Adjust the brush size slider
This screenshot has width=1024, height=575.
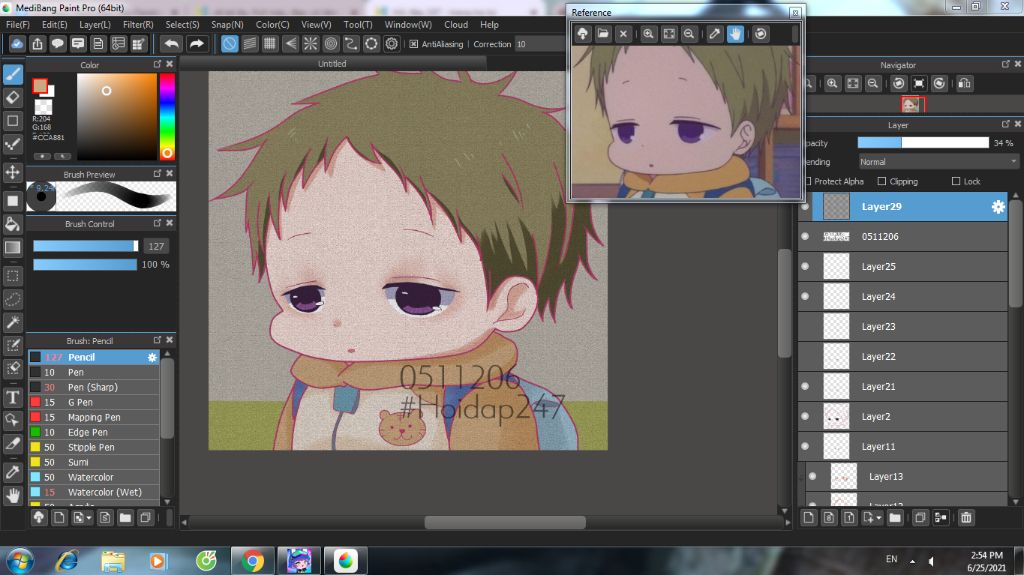[86, 246]
